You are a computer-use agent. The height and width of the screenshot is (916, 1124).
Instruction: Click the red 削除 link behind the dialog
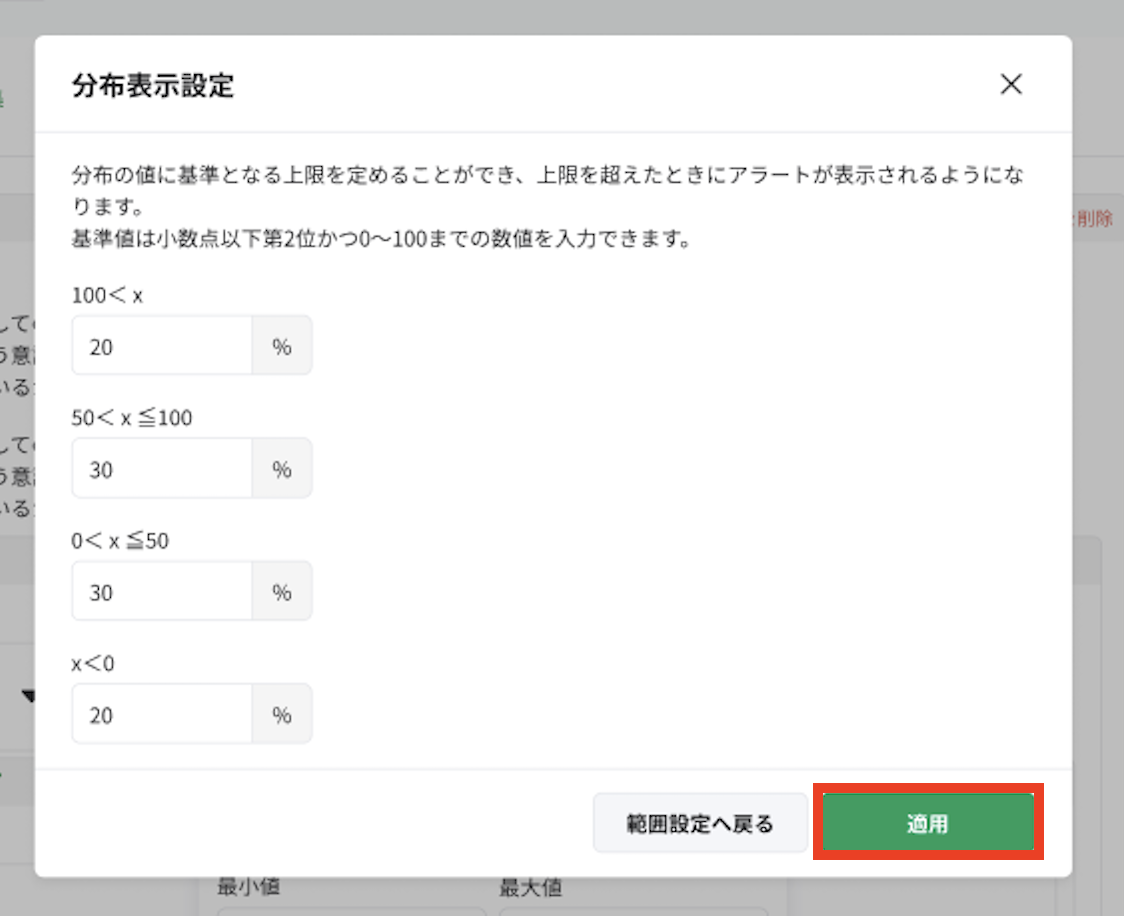click(1098, 218)
